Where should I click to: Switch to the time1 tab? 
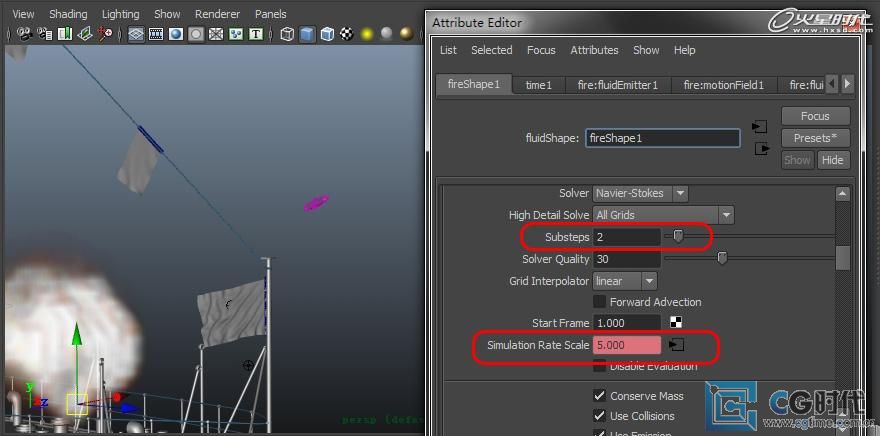click(x=538, y=85)
